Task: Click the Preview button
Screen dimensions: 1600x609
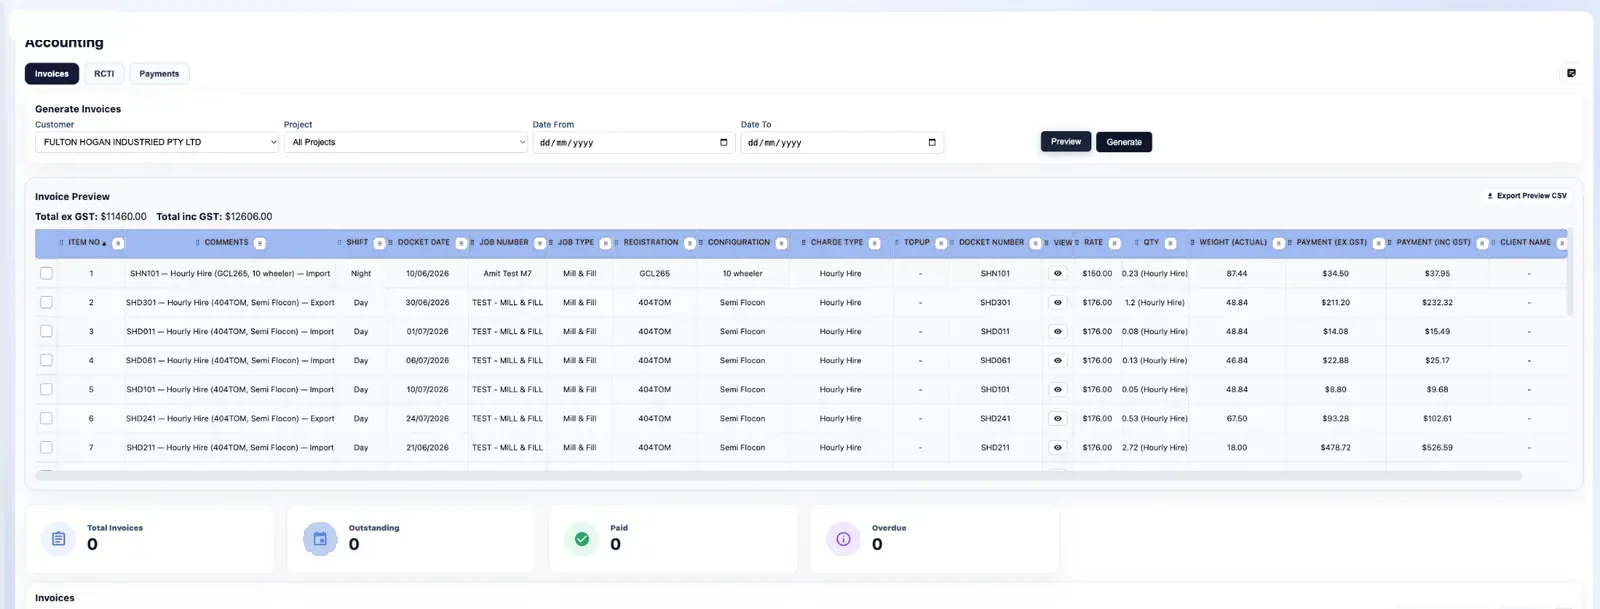Action: pyautogui.click(x=1066, y=142)
